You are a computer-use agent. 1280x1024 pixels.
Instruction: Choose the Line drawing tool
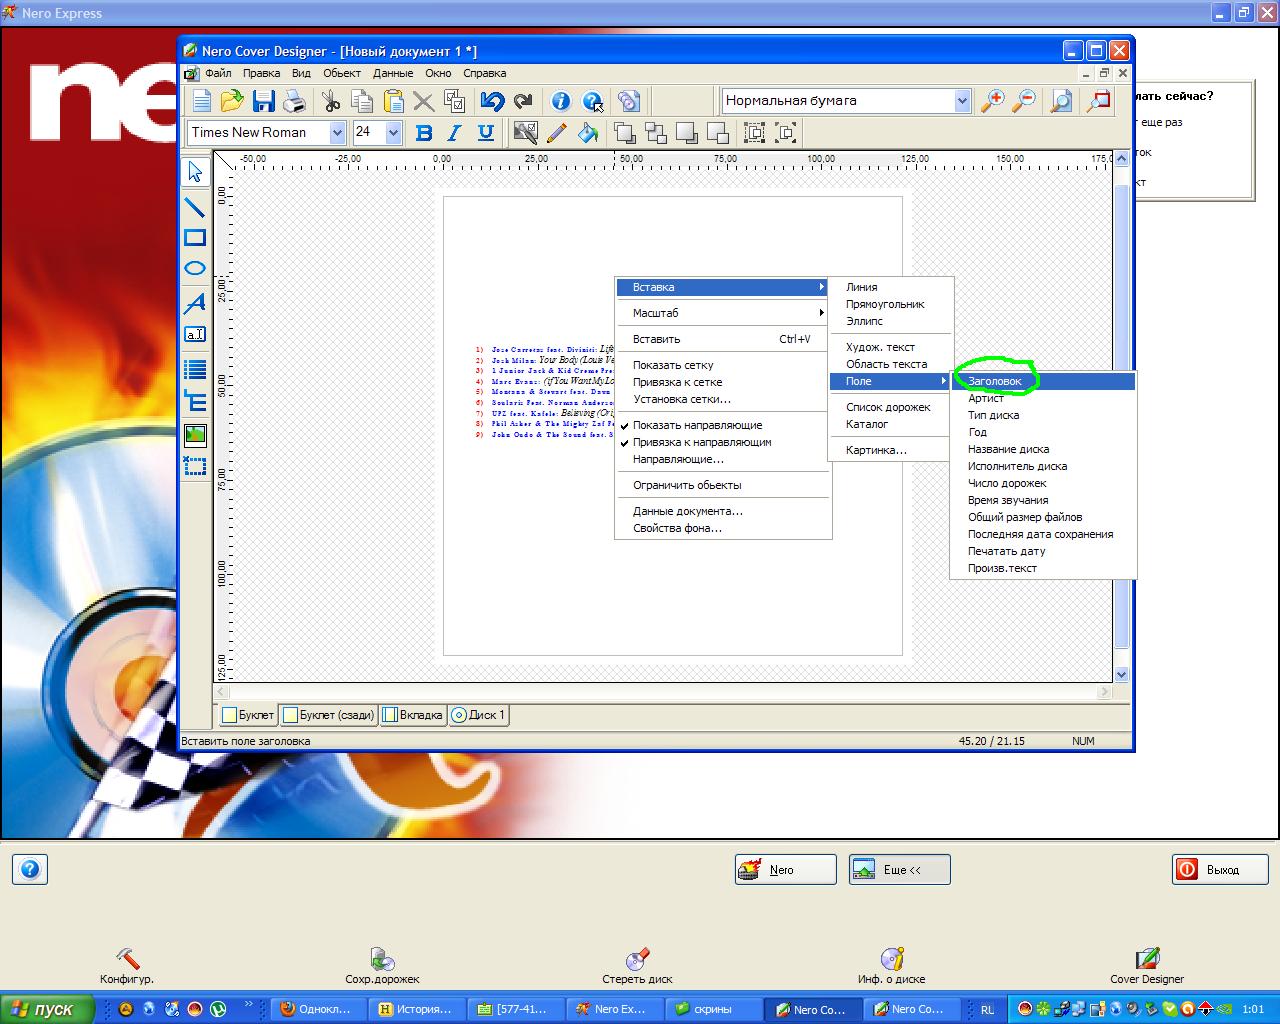pos(195,207)
